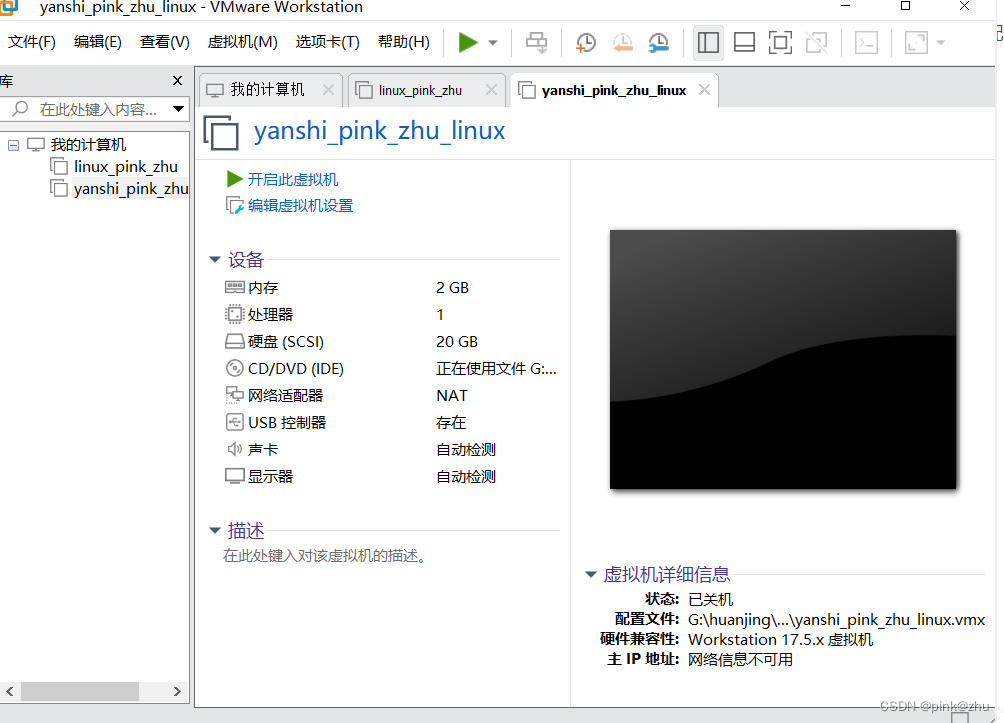Open the 查看(V) menu

165,42
